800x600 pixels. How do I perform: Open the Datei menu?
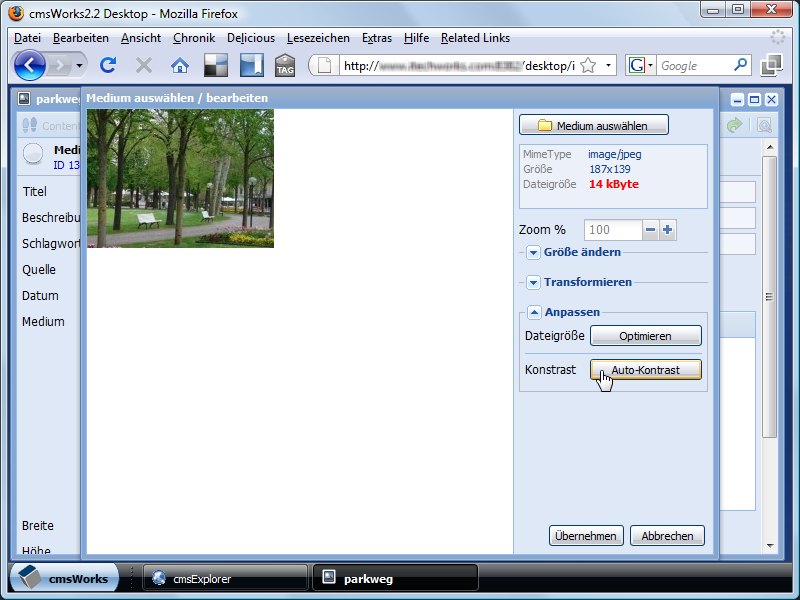click(x=28, y=38)
